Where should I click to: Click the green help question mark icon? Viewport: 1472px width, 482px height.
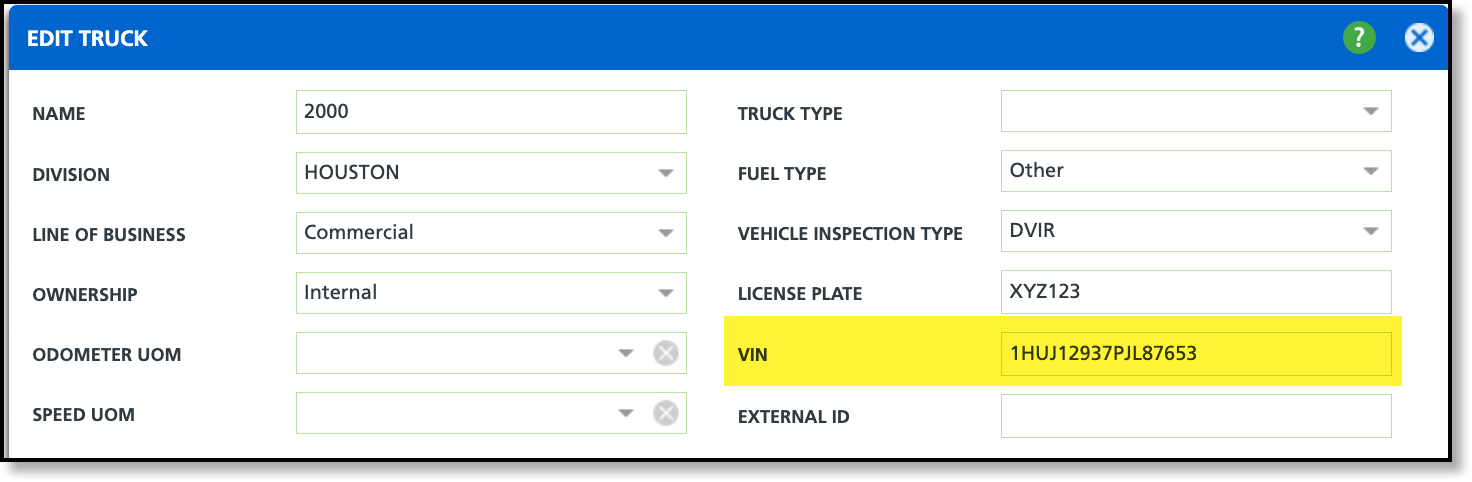[x=1359, y=39]
